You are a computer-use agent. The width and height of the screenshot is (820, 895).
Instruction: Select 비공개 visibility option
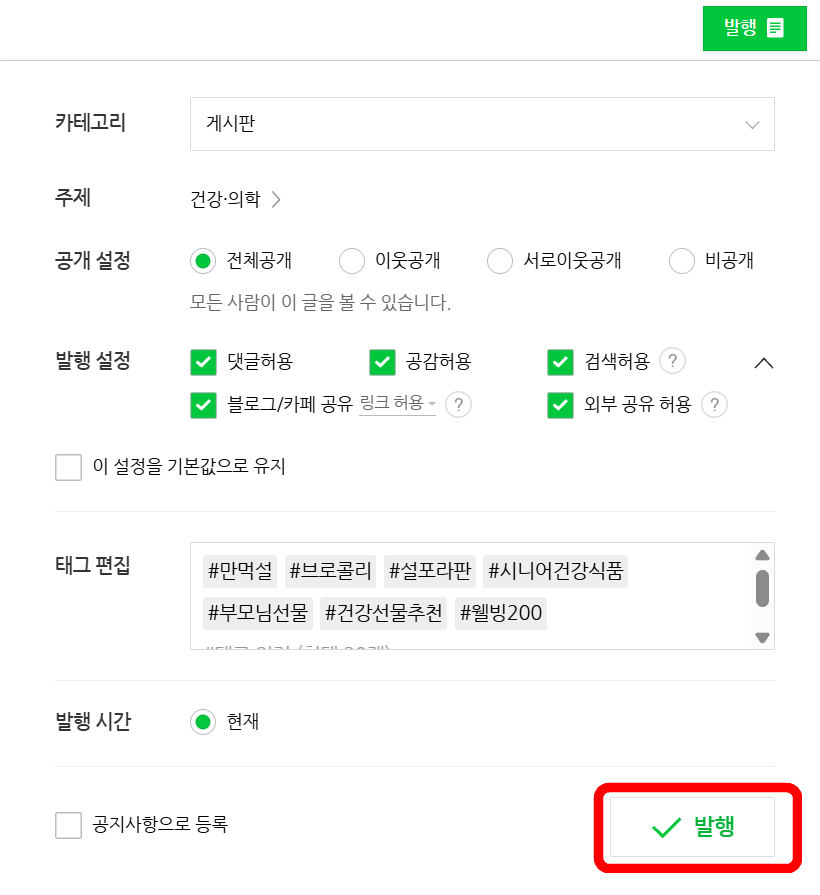pyautogui.click(x=682, y=261)
